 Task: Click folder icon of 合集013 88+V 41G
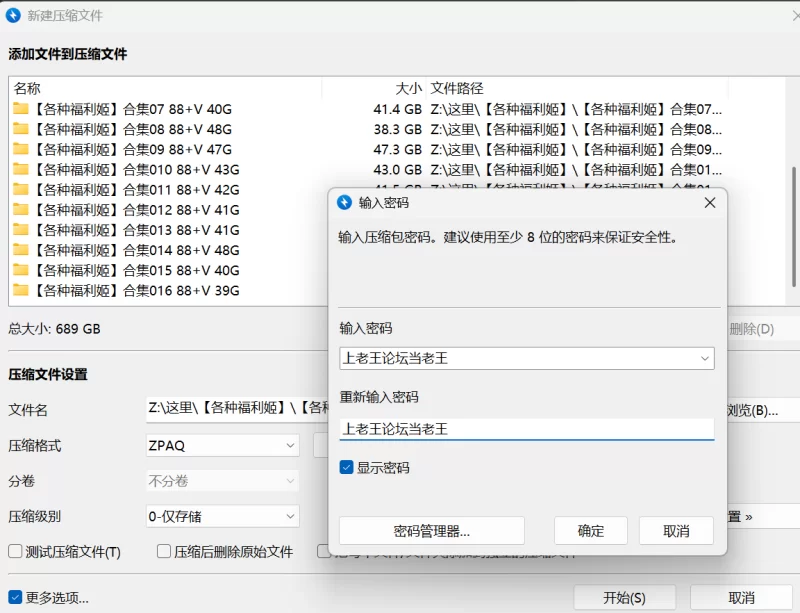(x=21, y=230)
